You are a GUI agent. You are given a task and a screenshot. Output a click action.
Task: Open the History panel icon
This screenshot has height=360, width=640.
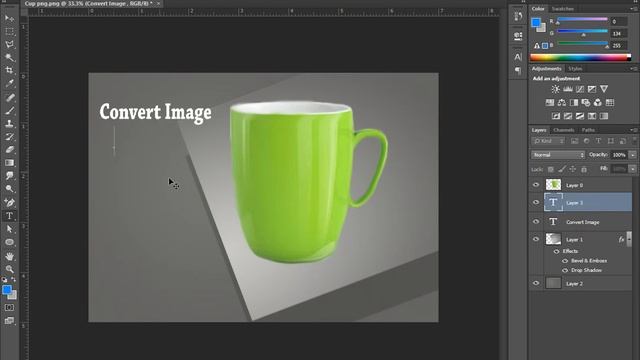point(518,16)
